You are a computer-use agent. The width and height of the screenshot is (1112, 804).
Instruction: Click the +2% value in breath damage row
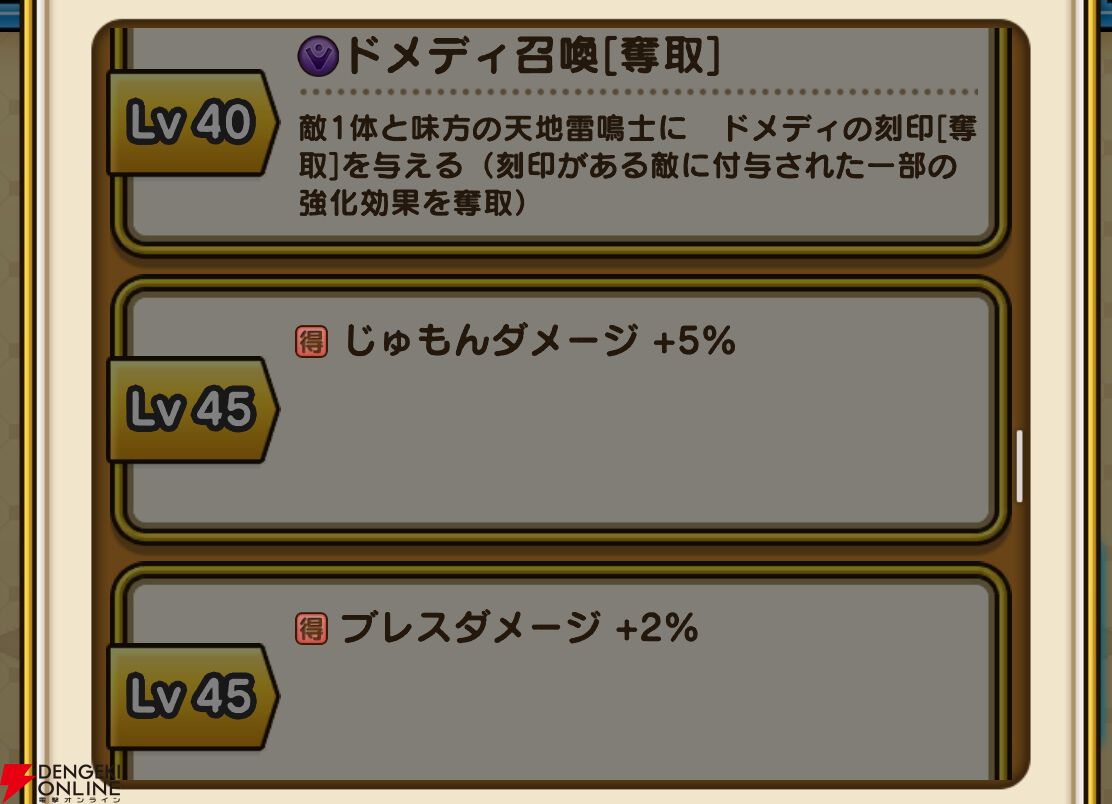pyautogui.click(x=657, y=628)
